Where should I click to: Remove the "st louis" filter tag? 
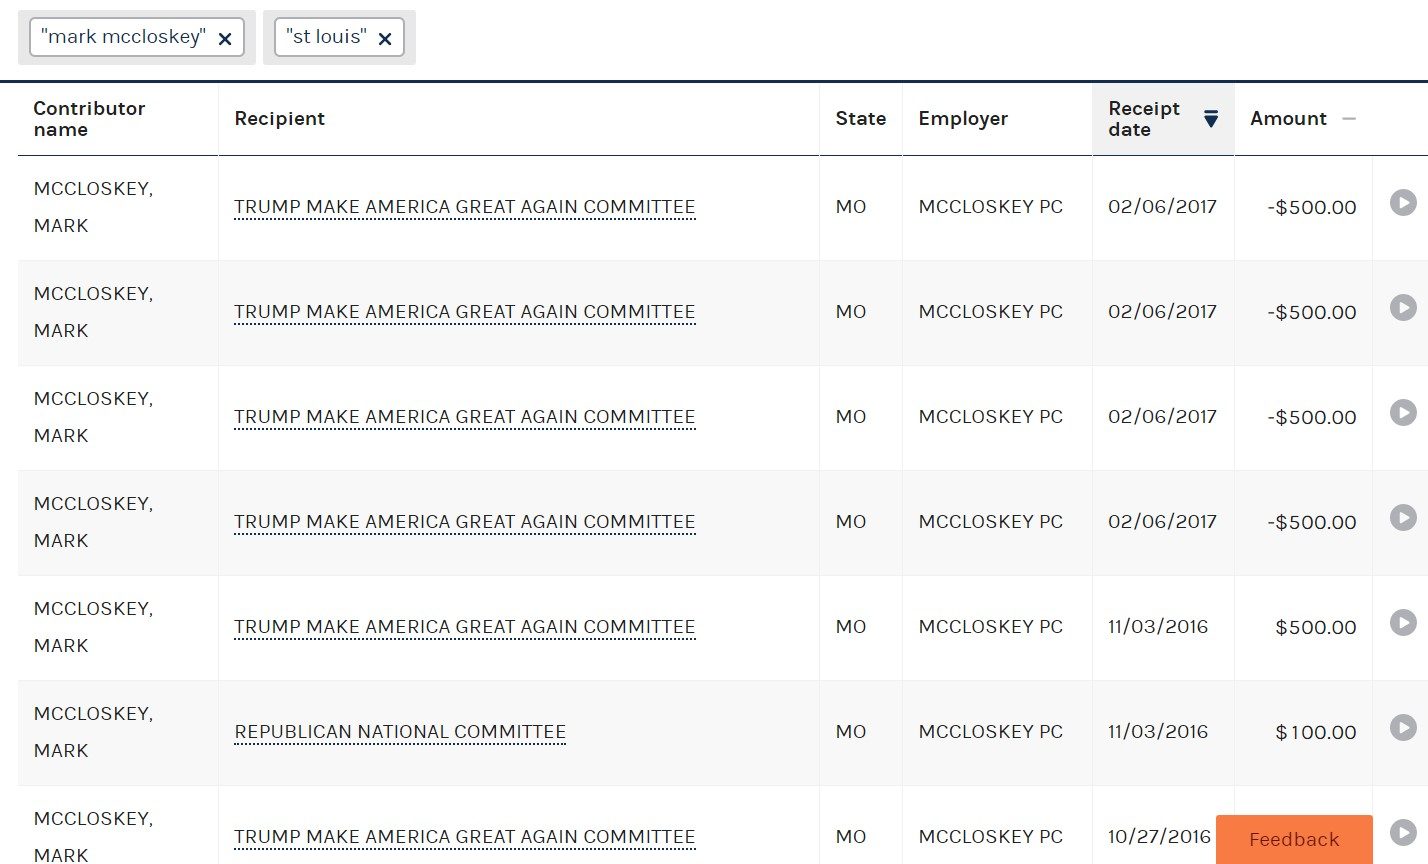pos(385,39)
